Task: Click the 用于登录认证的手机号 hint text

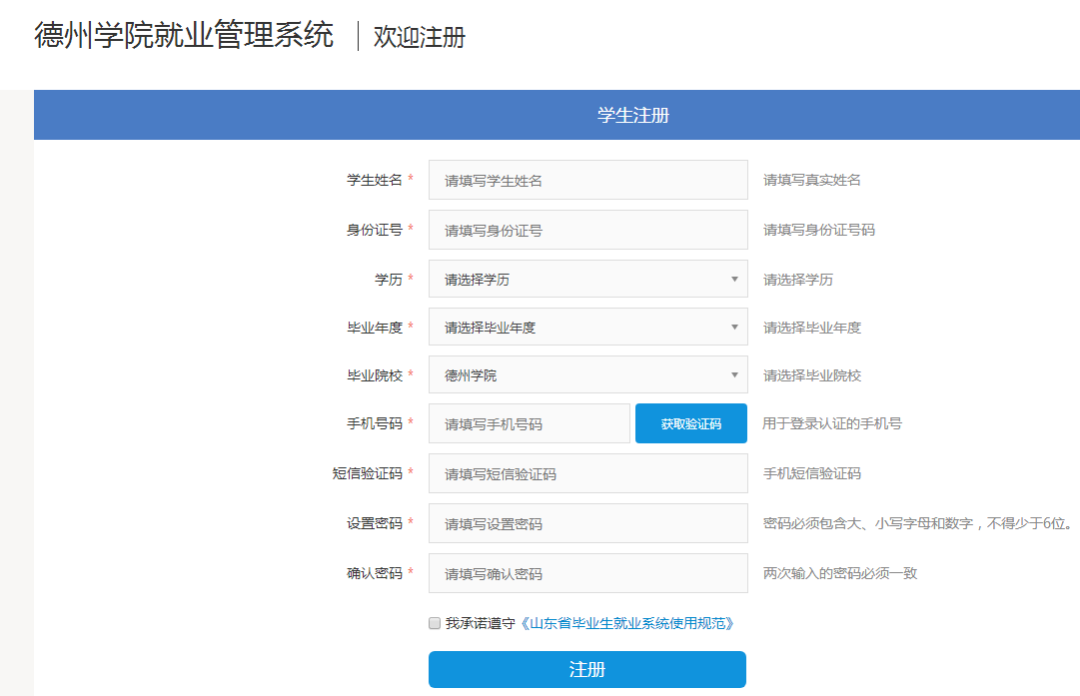Action: (x=832, y=424)
